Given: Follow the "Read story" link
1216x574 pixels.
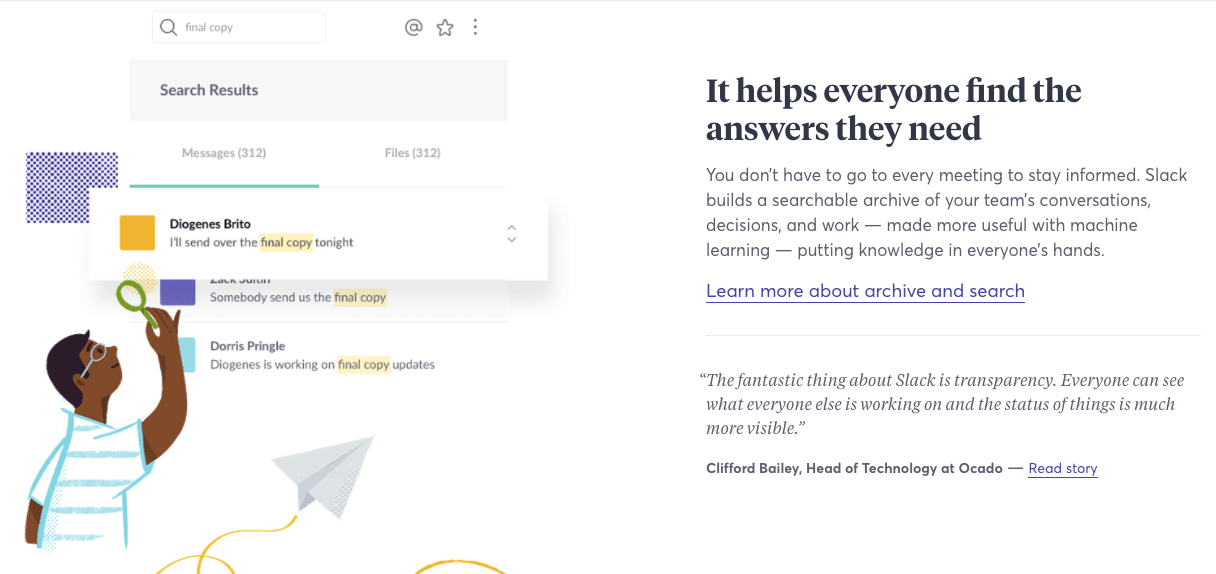Looking at the screenshot, I should [1062, 468].
